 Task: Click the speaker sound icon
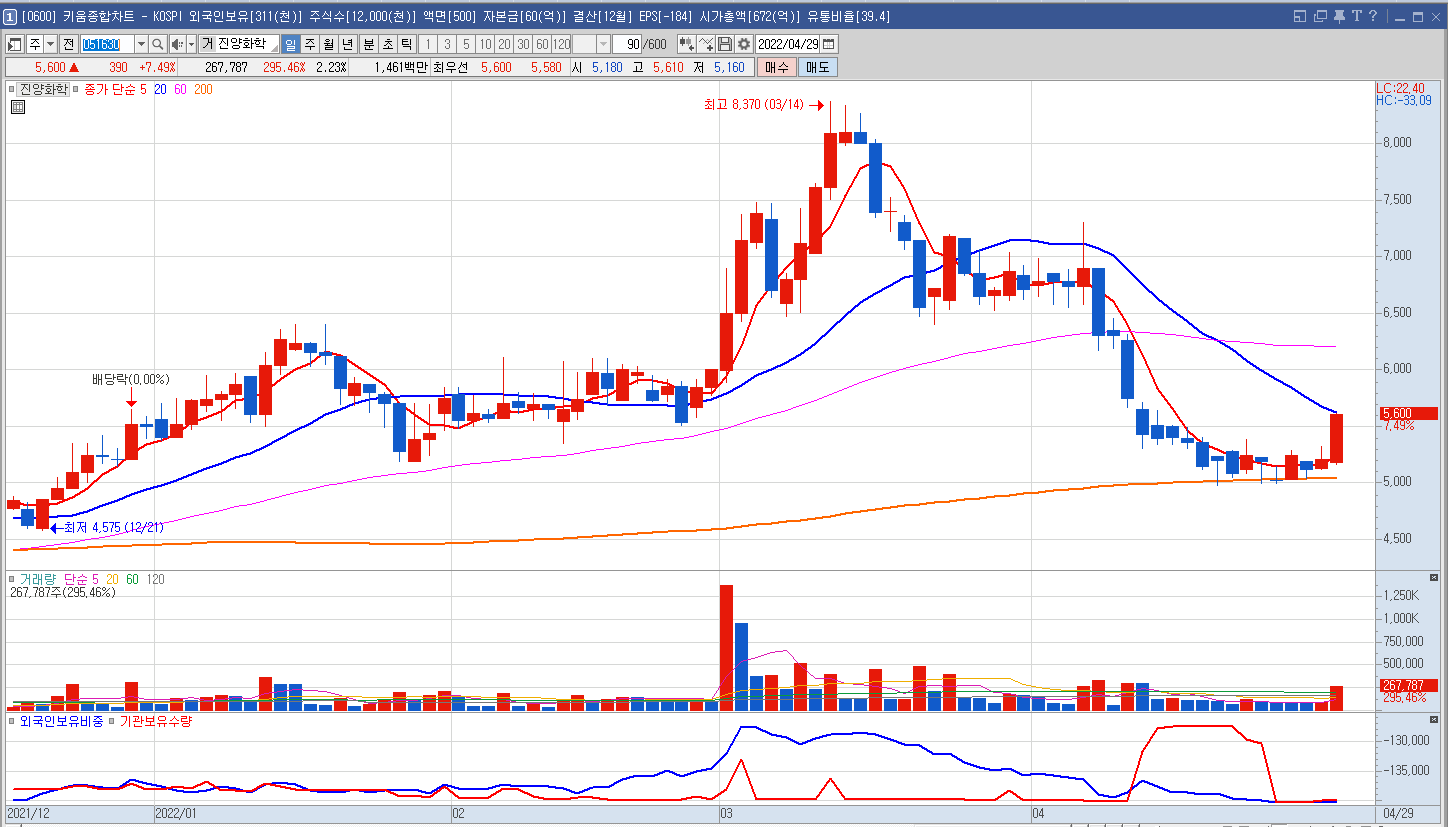coord(177,44)
